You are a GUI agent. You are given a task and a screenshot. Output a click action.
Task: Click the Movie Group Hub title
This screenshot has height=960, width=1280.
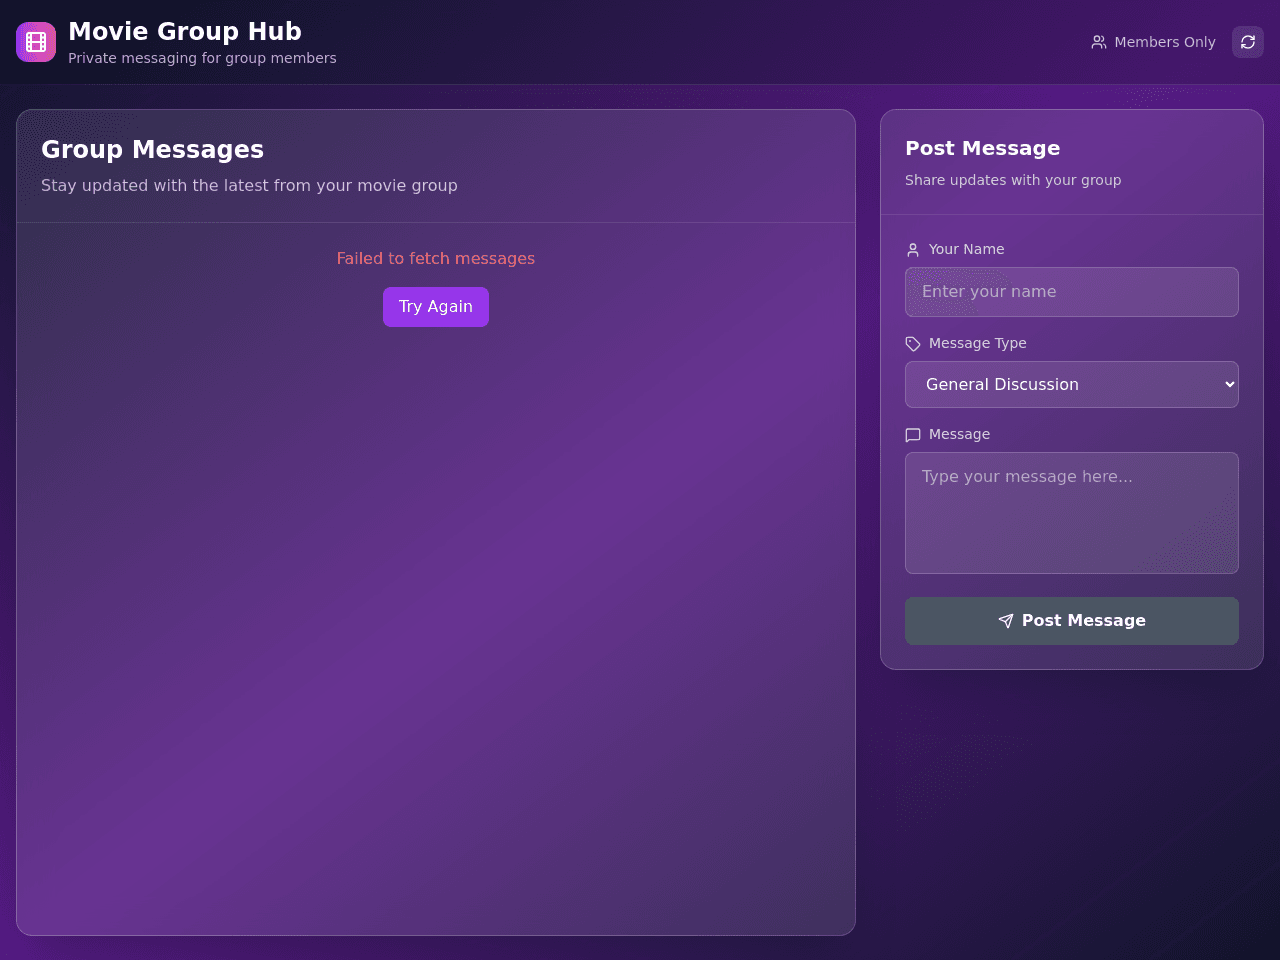point(185,32)
